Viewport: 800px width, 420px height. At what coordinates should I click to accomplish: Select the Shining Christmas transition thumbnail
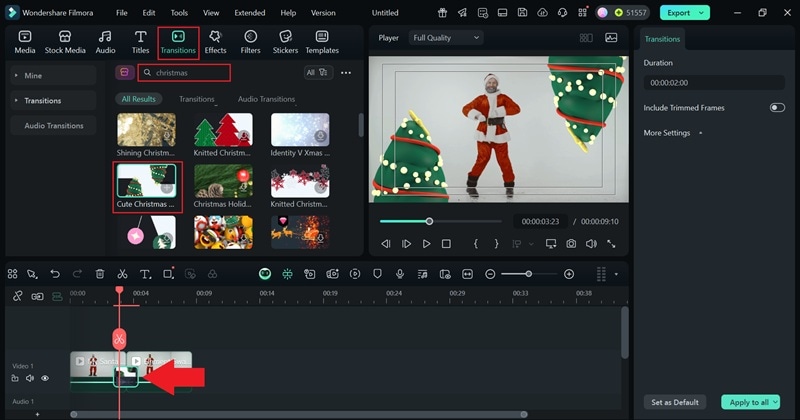(146, 130)
